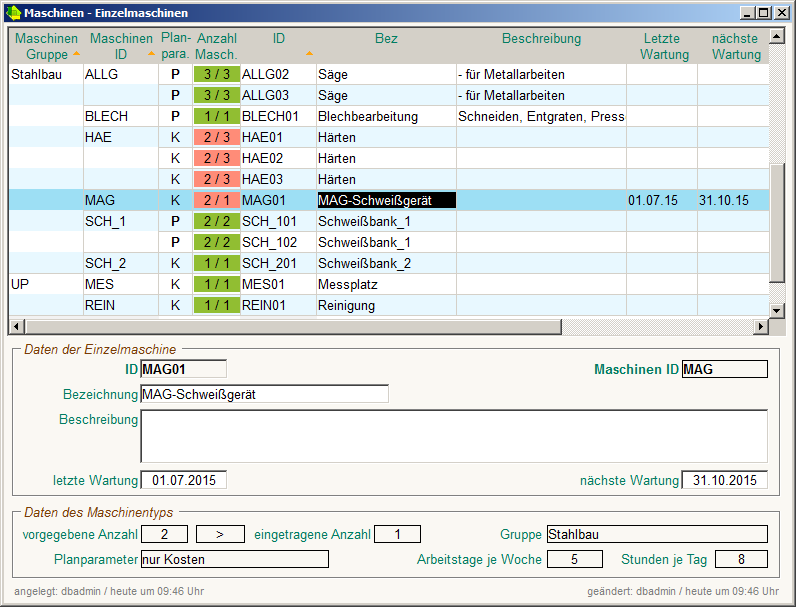
Task: Click the Blechbearbeitung designation cell
Action: pyautogui.click(x=386, y=116)
